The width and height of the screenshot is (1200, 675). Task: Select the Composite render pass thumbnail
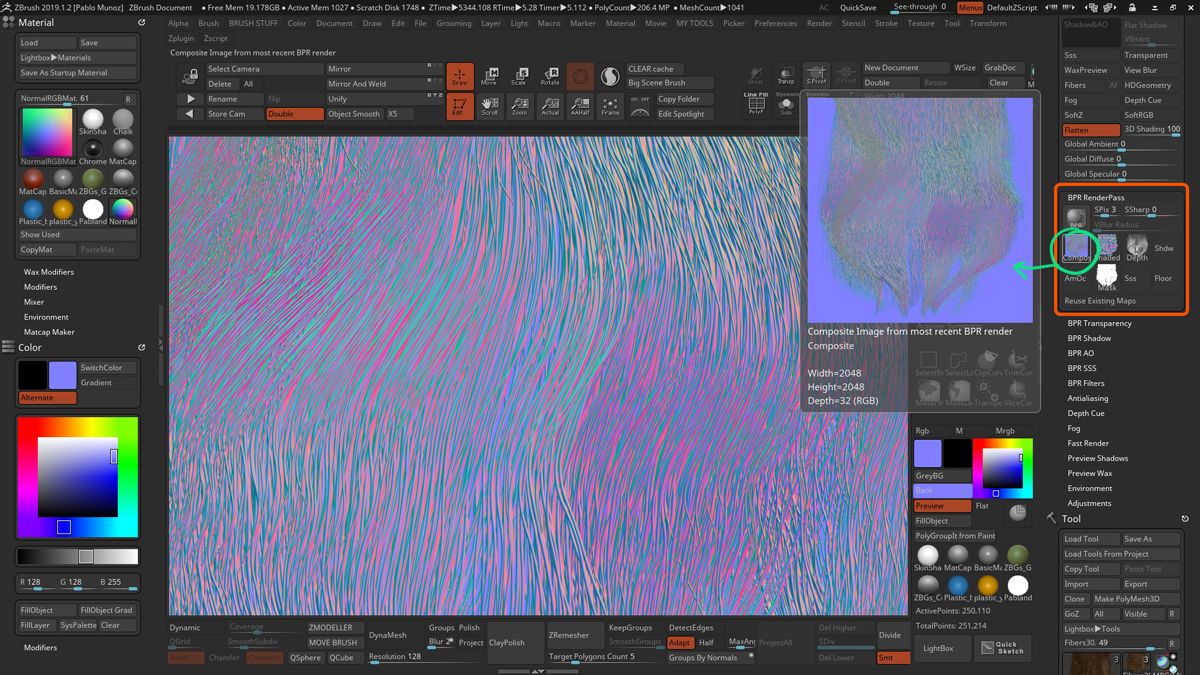pos(1076,247)
